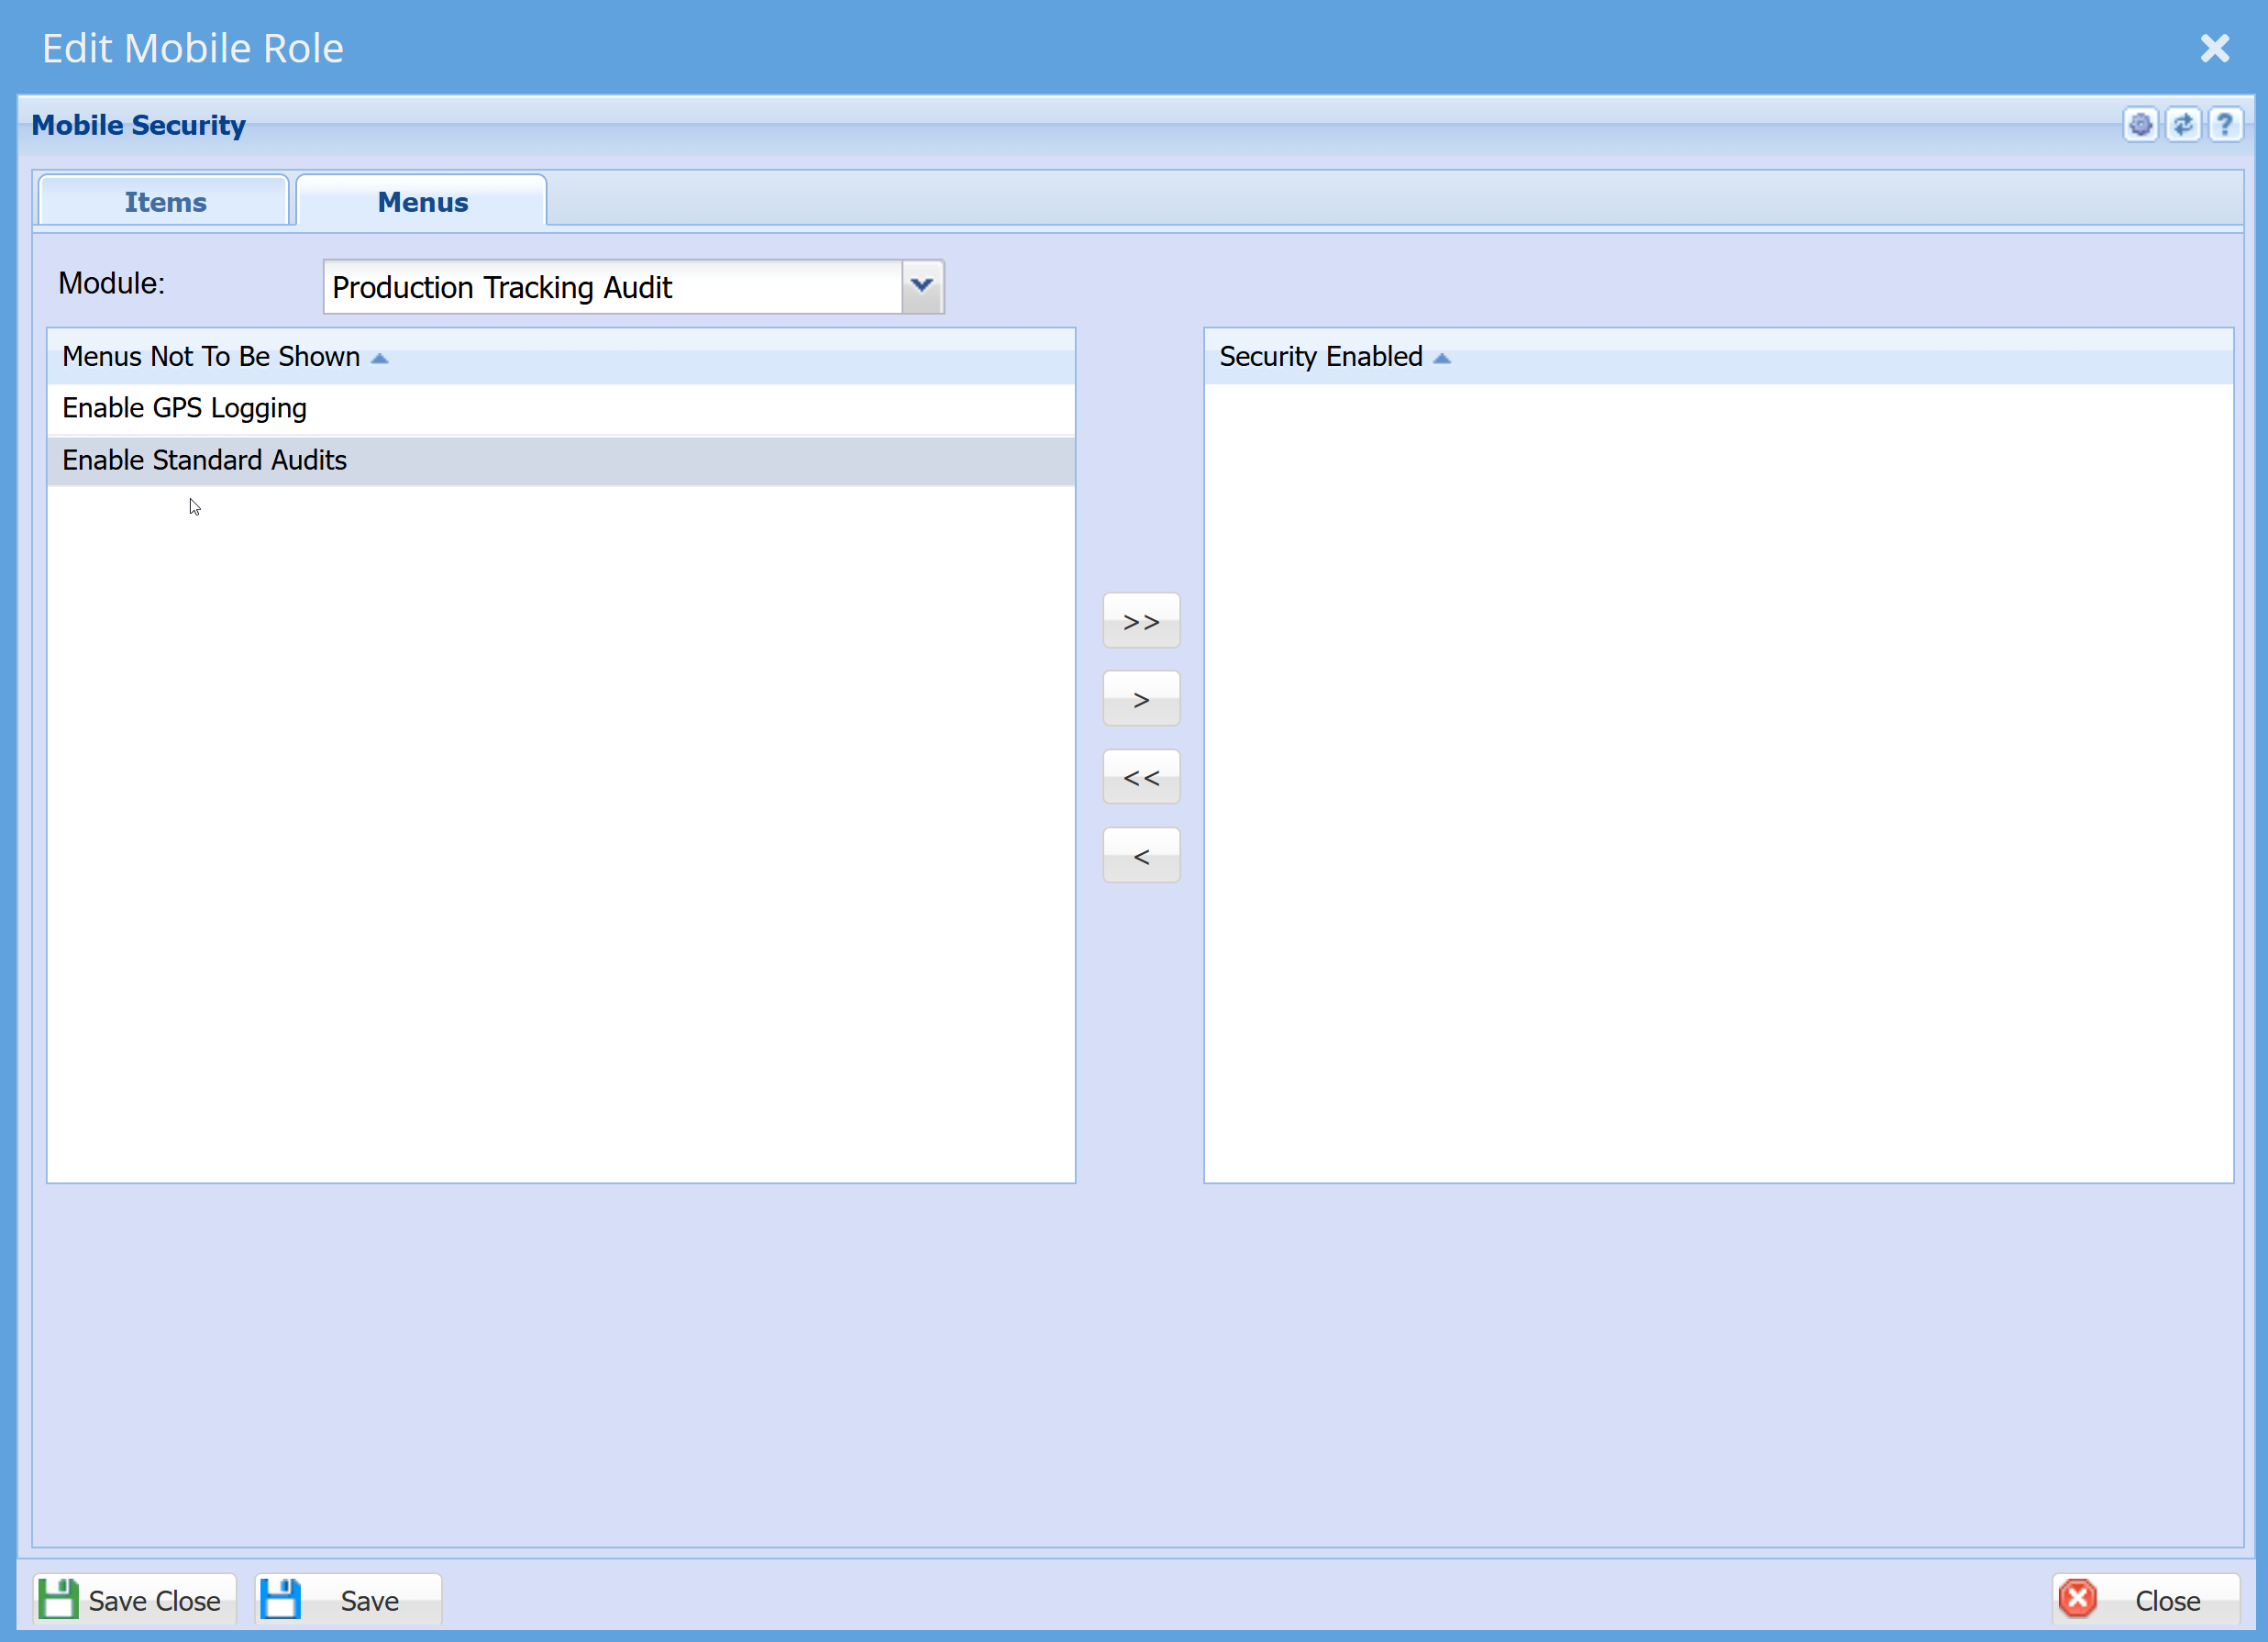Select the Menus tab

(x=422, y=201)
